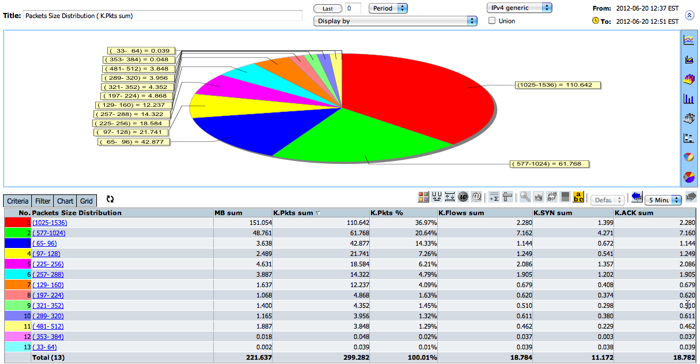Click the refresh arrows icon beside Grid tab
700x364 pixels.
click(110, 199)
